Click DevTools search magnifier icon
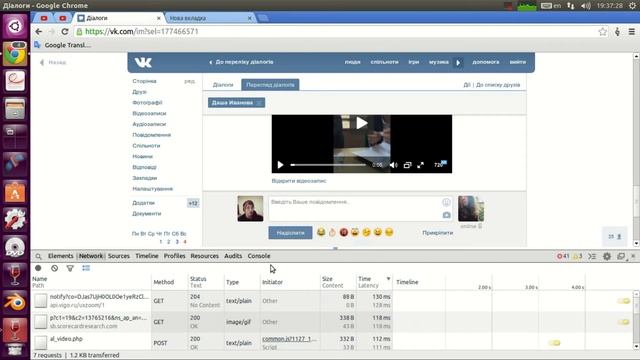This screenshot has width=640, height=360. pos(38,256)
